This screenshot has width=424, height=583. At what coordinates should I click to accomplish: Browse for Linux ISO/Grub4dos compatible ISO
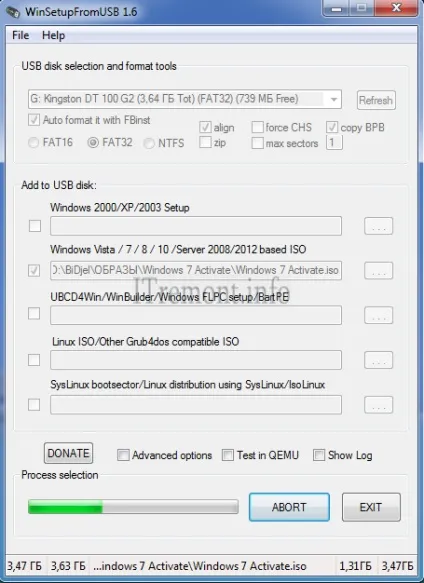click(x=378, y=360)
